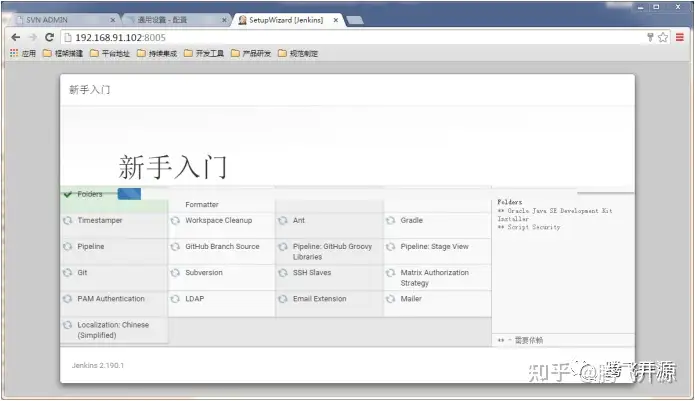Open a new browser tab
The image size is (695, 401).
pos(355,20)
